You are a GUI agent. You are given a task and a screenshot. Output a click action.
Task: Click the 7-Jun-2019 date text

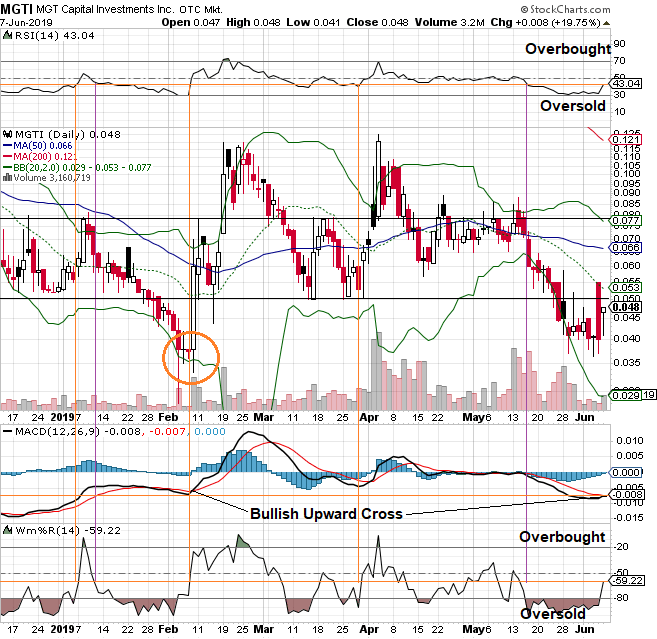pos(26,23)
